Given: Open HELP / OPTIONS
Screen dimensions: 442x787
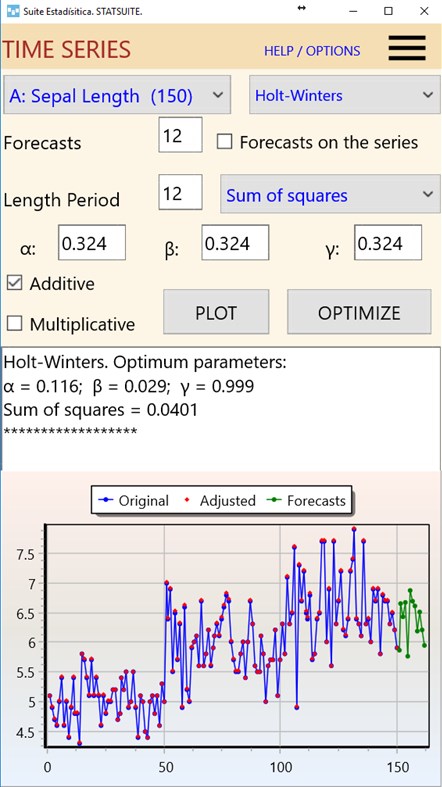Looking at the screenshot, I should point(312,51).
